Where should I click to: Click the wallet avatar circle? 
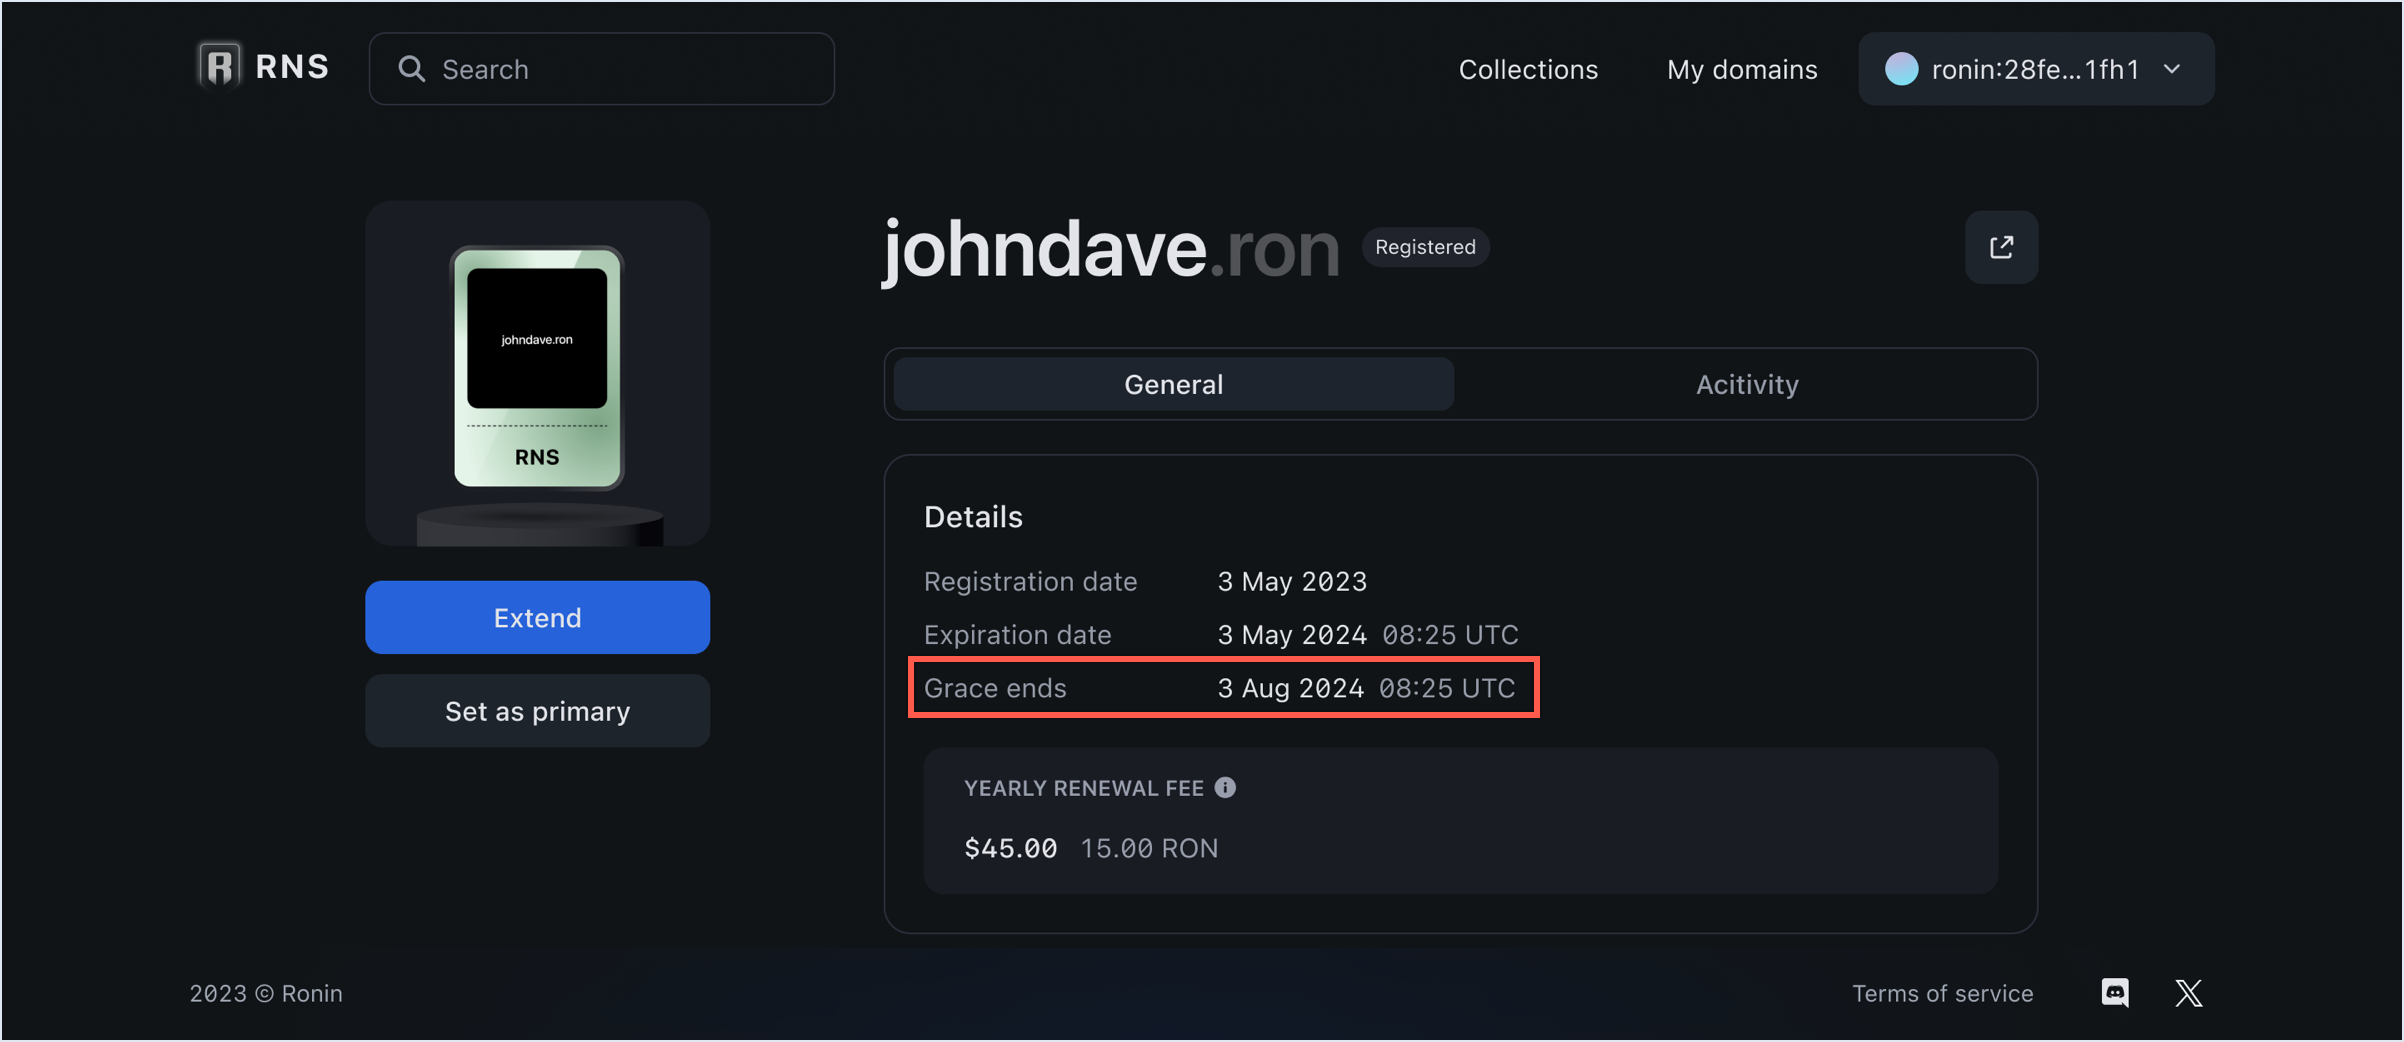[1901, 69]
